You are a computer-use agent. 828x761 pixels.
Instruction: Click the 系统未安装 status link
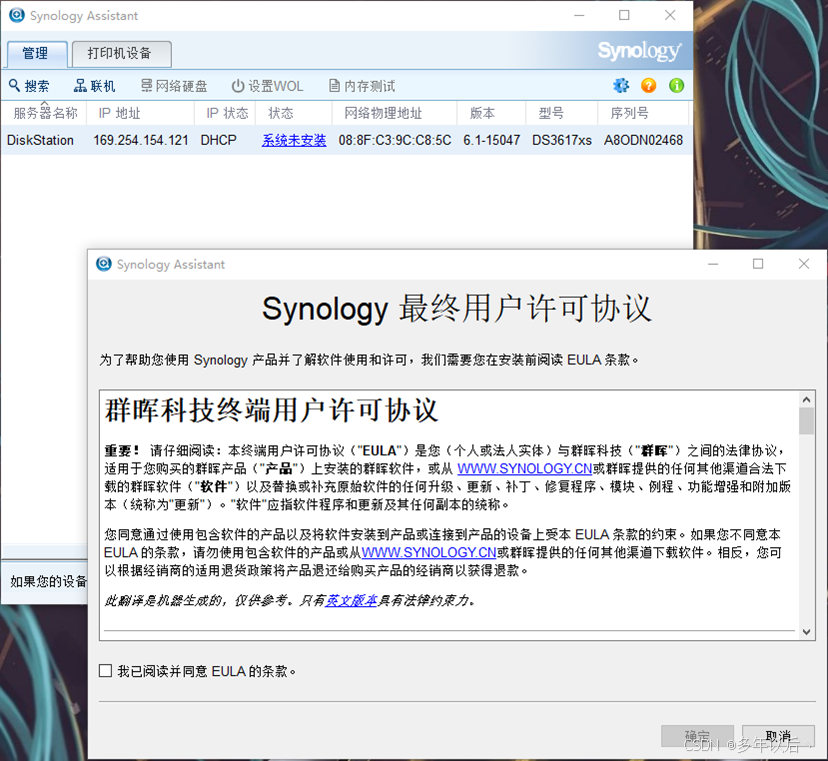[x=294, y=140]
